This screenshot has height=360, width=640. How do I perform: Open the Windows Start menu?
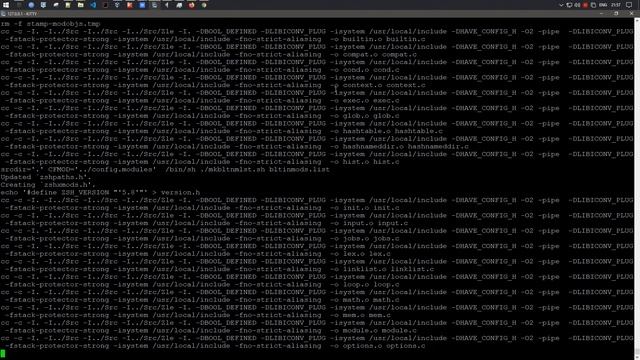pos(6,5)
